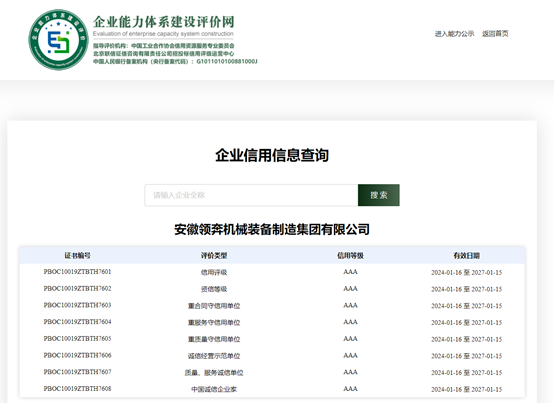
Task: Click the circular green site logo
Action: 58,40
